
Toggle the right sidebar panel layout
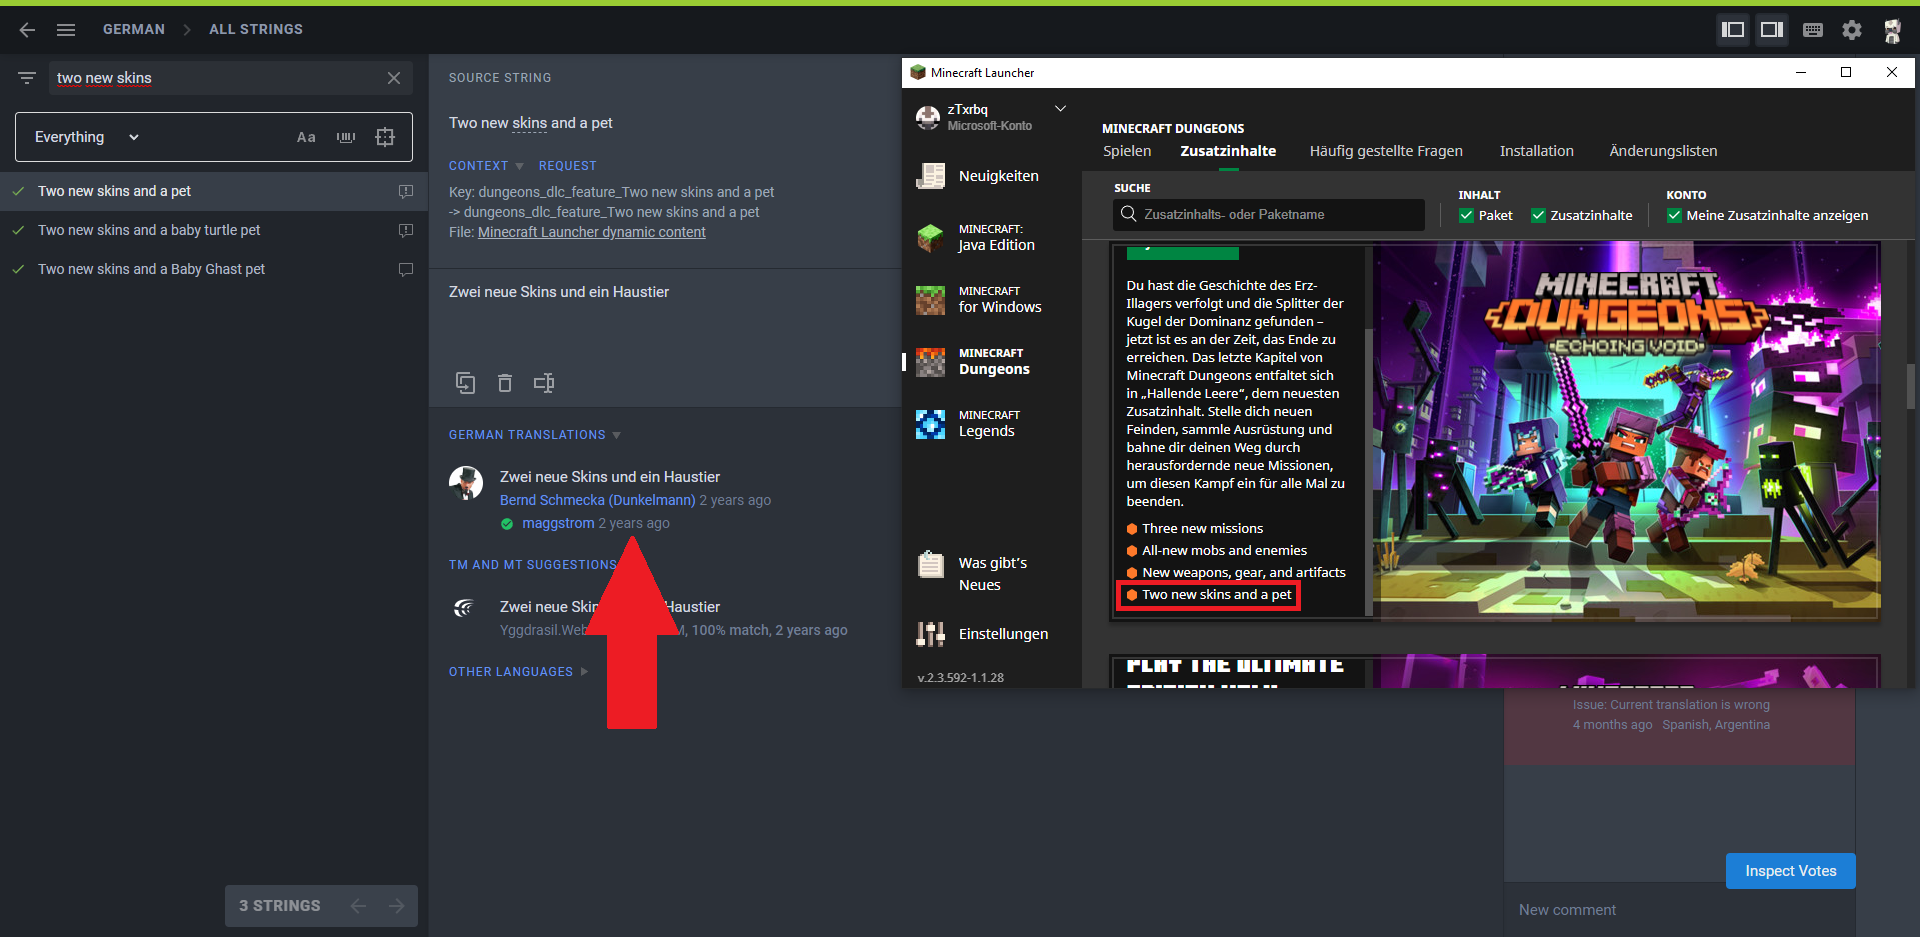[1772, 30]
